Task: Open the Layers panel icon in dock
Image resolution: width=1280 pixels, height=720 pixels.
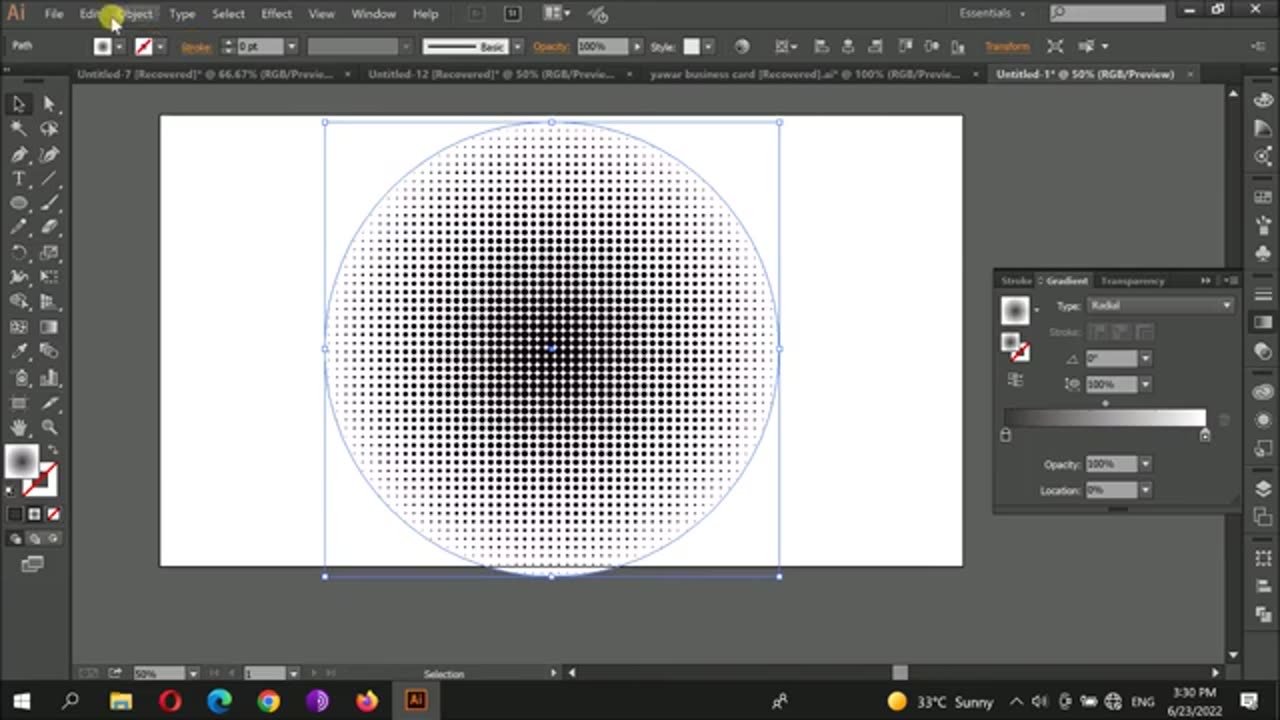Action: (x=1263, y=488)
